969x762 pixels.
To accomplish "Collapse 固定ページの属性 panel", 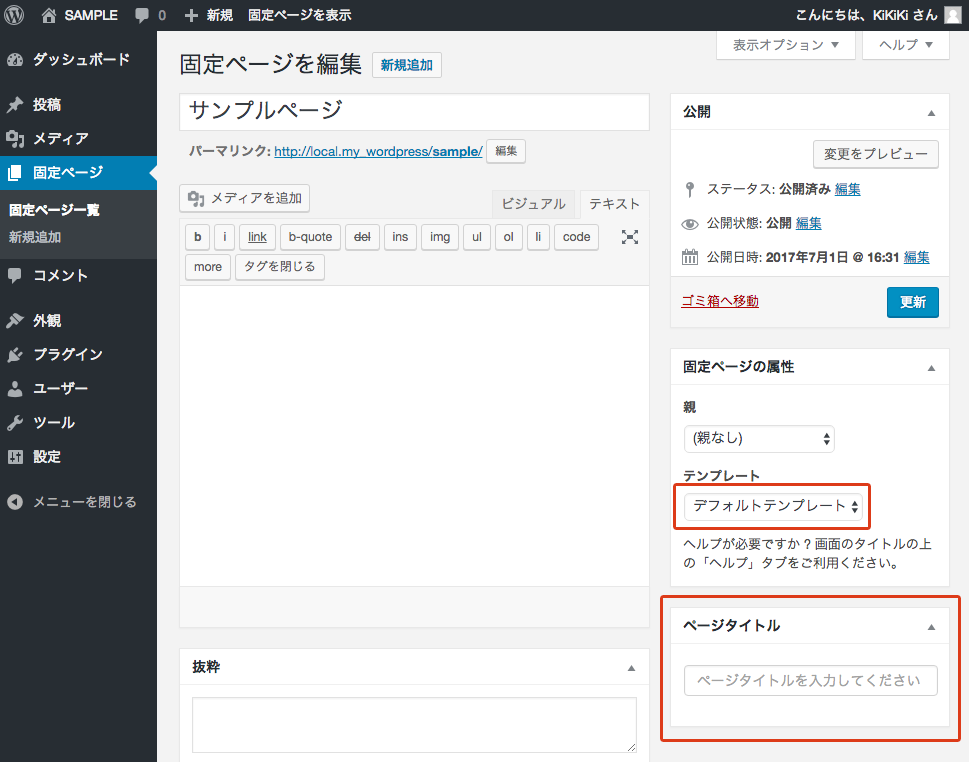I will [x=931, y=368].
